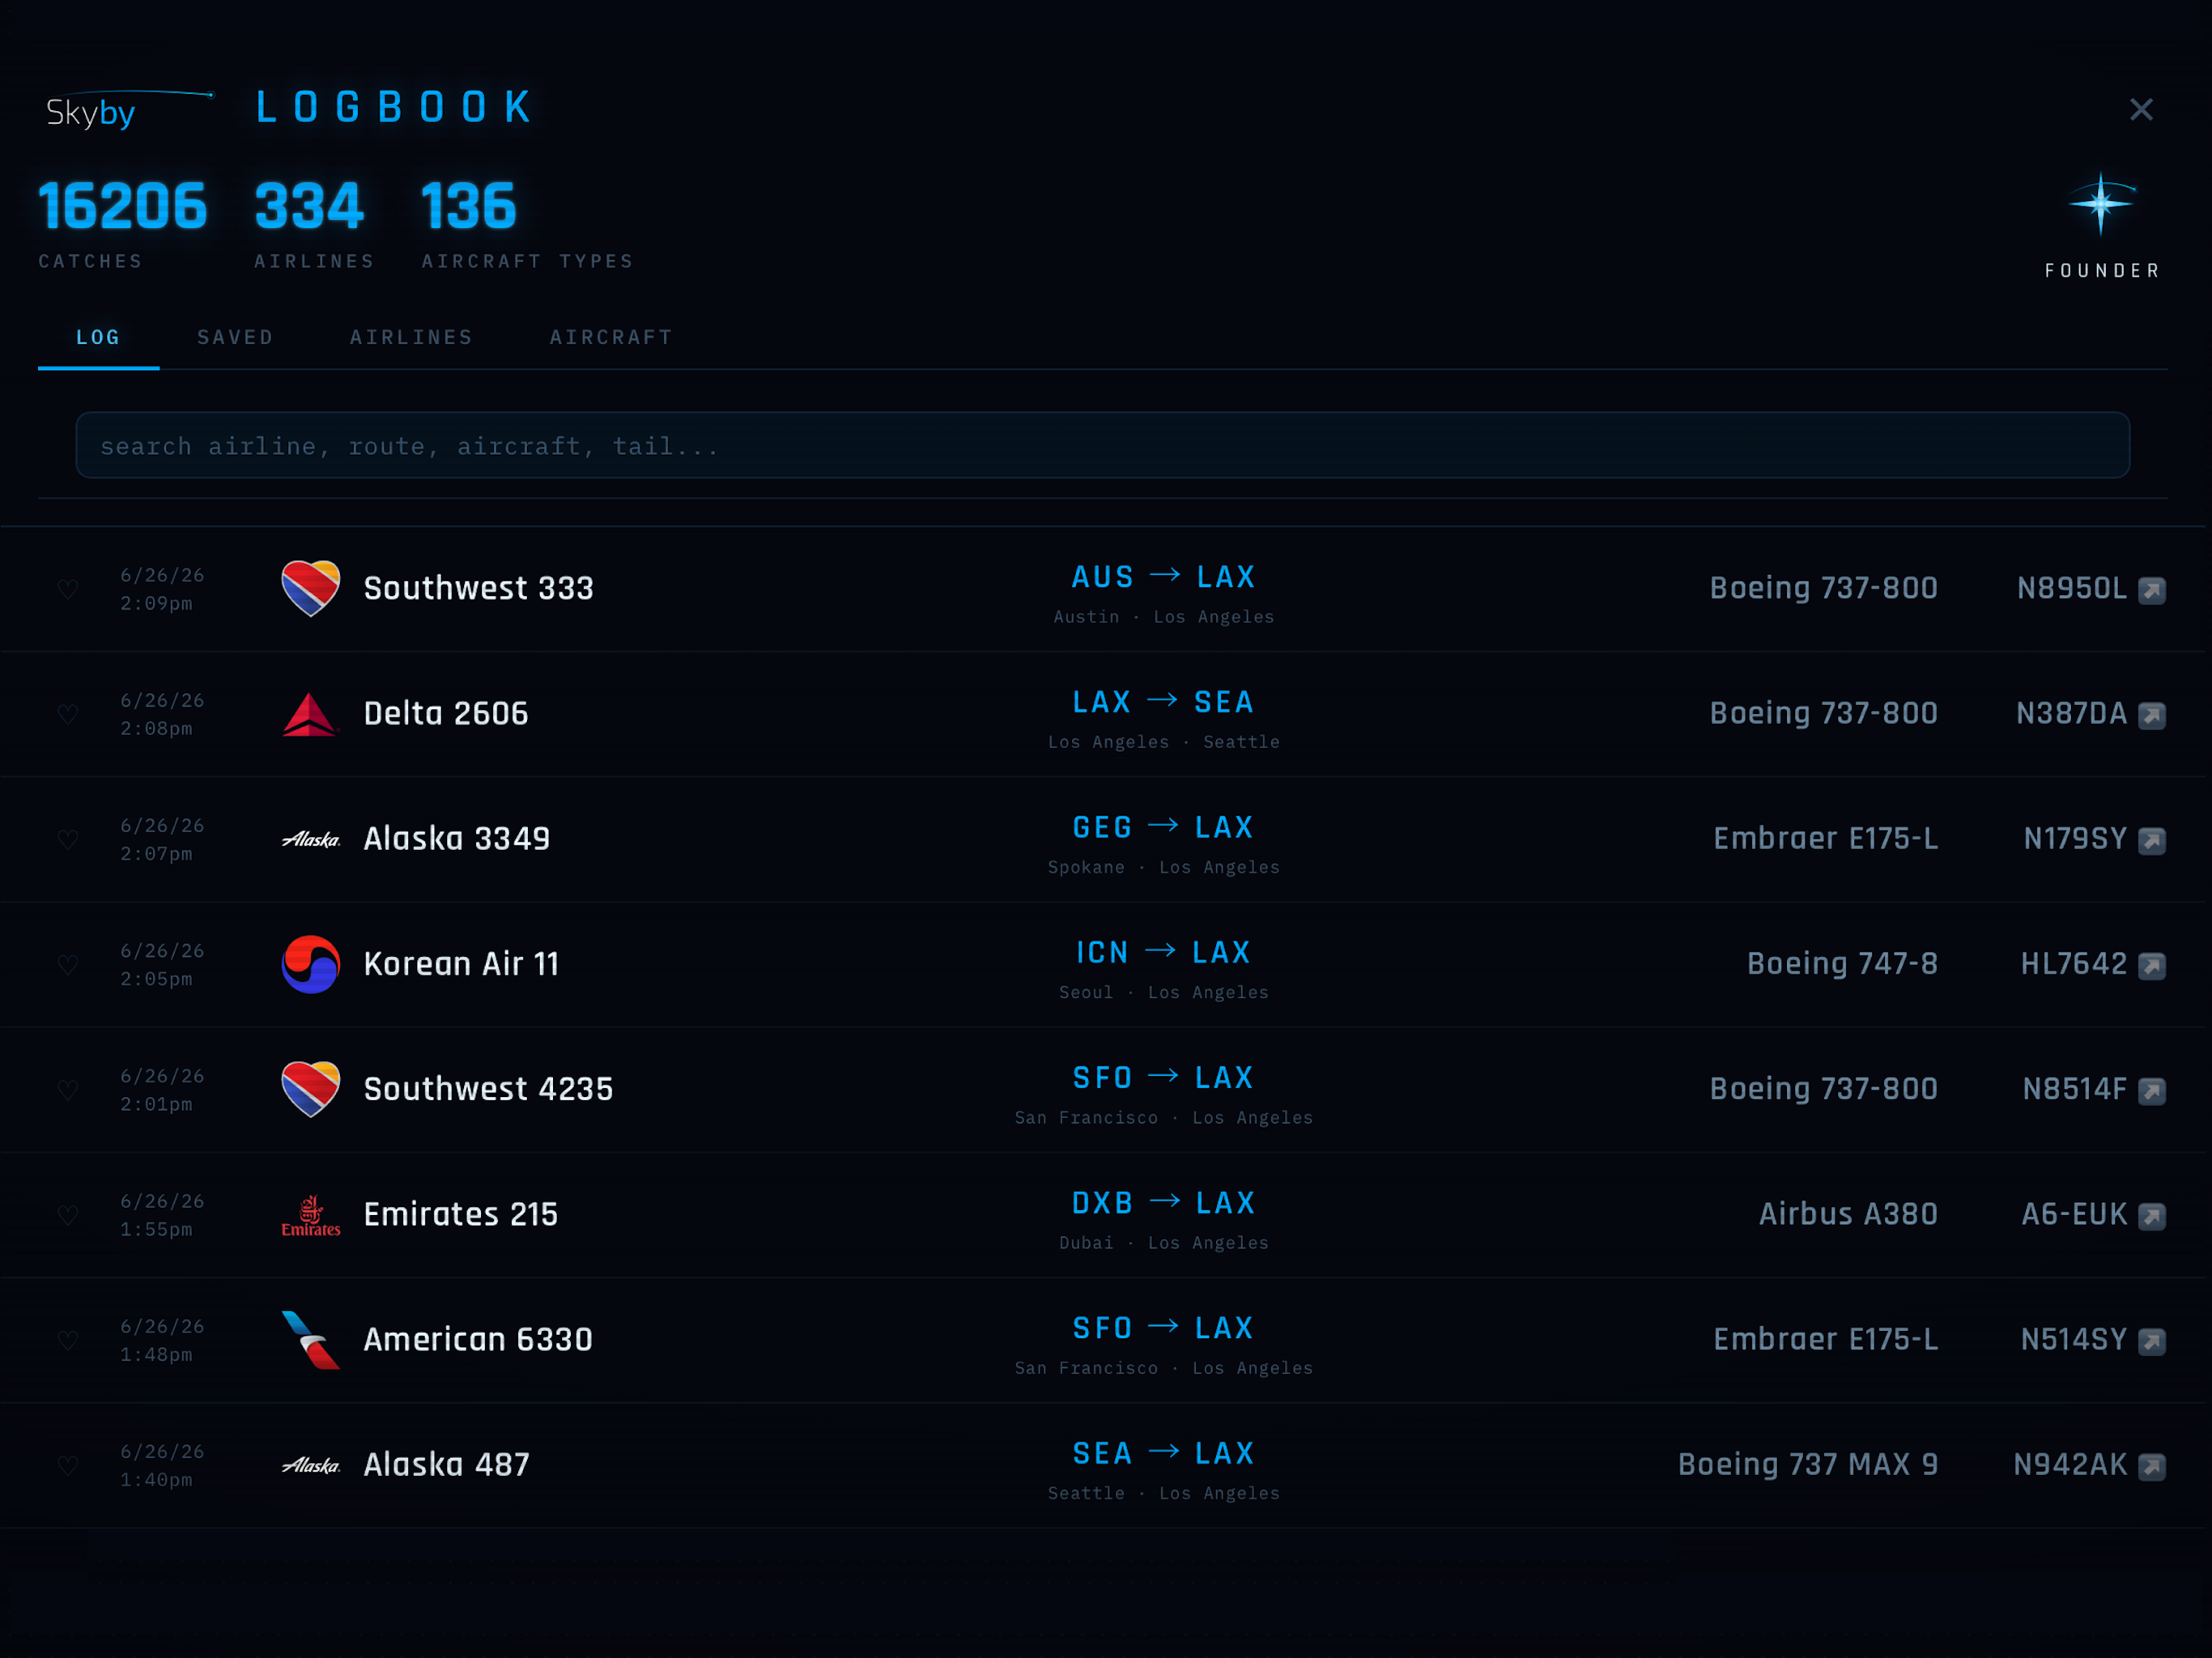The height and width of the screenshot is (1658, 2212).
Task: Select the Emirates 215 flight name
Action: coord(460,1214)
